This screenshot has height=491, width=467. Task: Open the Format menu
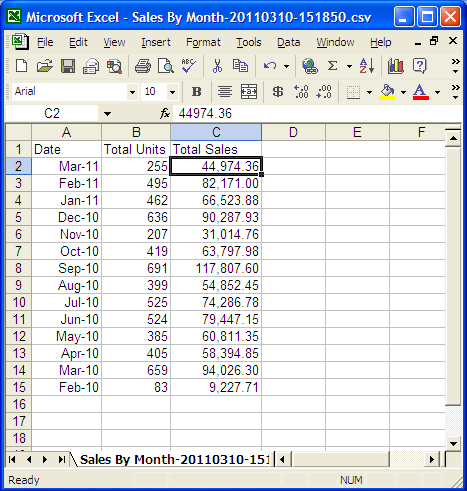point(203,42)
